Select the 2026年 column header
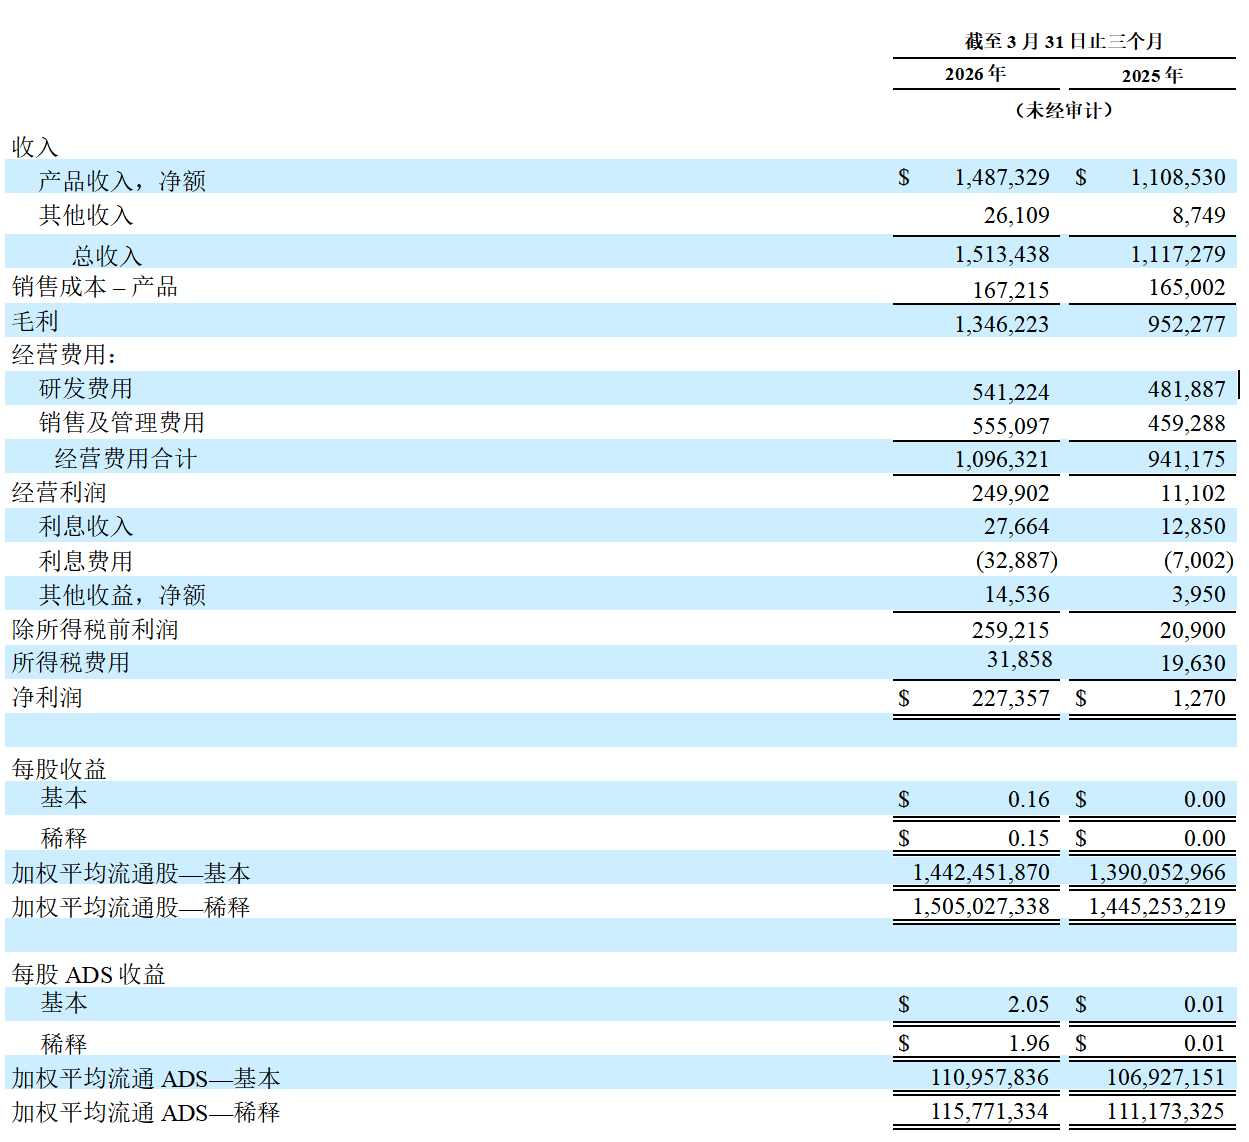This screenshot has height=1142, width=1249. 975,74
